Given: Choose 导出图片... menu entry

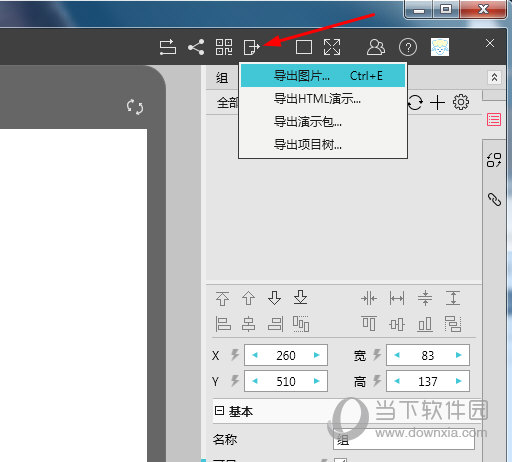Looking at the screenshot, I should [x=323, y=76].
